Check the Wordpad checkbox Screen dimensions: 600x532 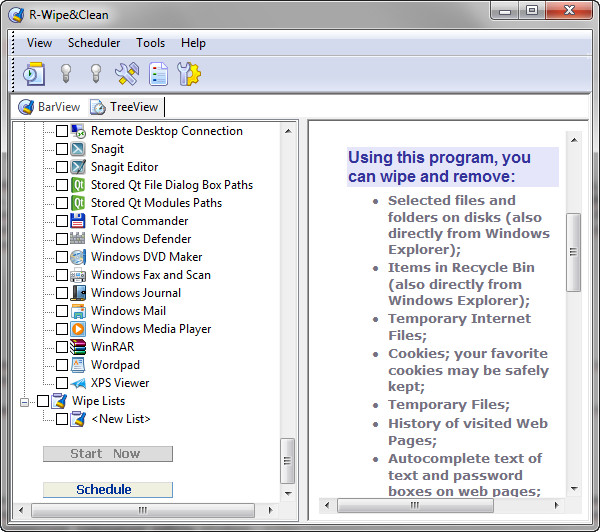point(62,365)
